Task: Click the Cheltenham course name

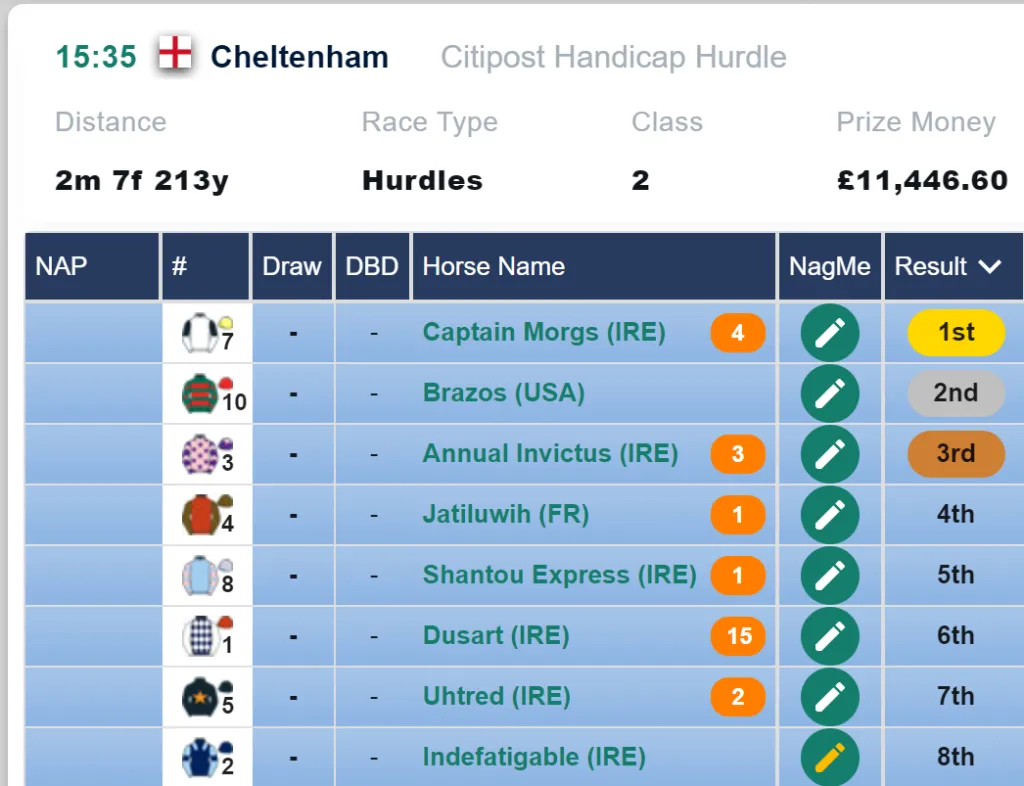Action: (299, 57)
